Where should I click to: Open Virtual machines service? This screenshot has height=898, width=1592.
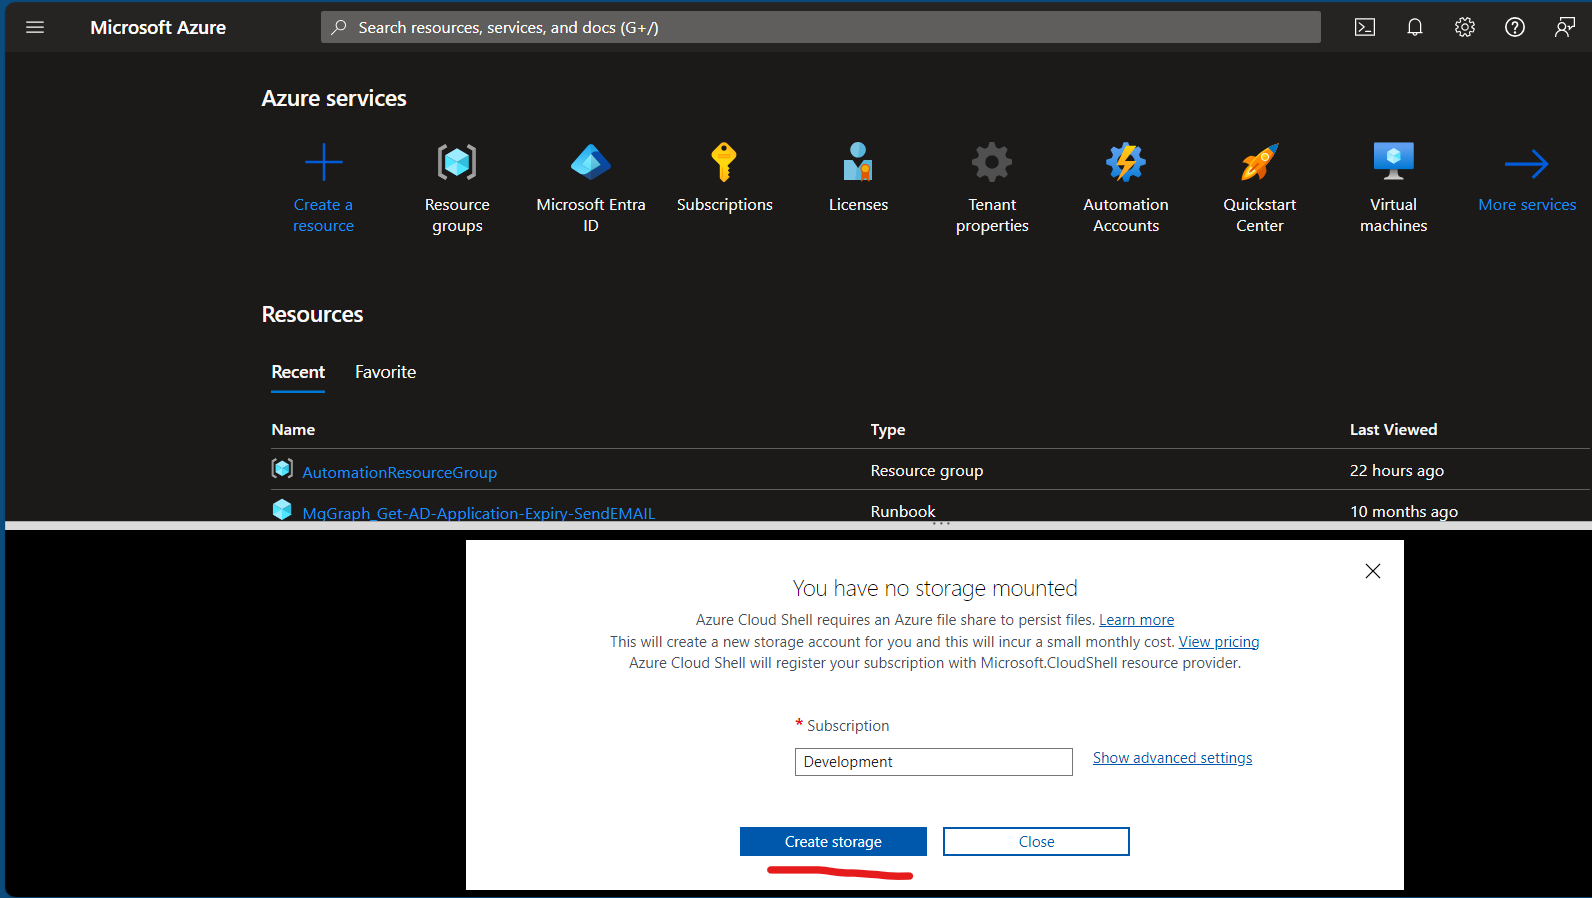tap(1393, 162)
